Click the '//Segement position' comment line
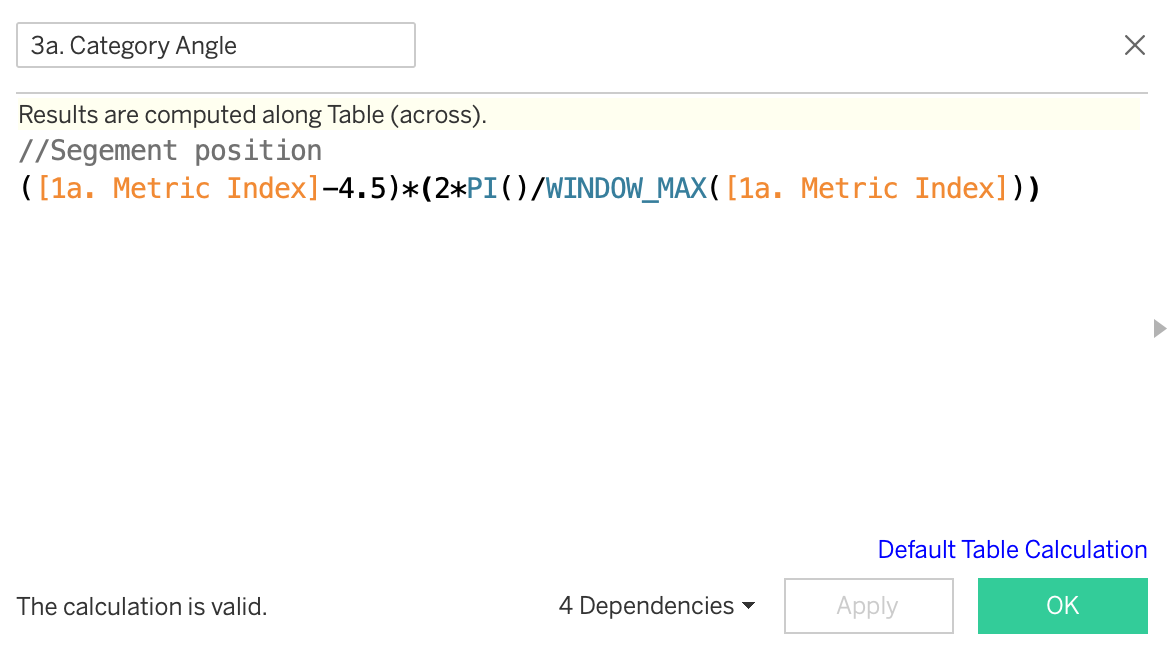The height and width of the screenshot is (654, 1168). coord(170,151)
